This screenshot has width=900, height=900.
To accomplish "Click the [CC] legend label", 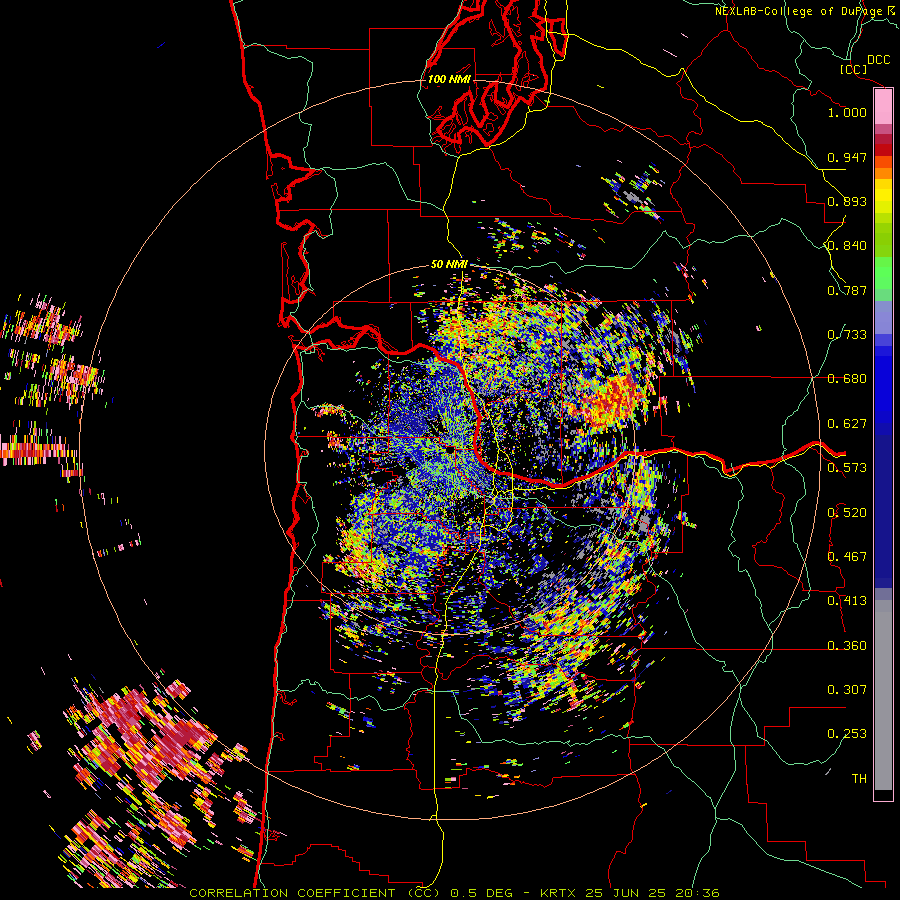I will pos(854,69).
